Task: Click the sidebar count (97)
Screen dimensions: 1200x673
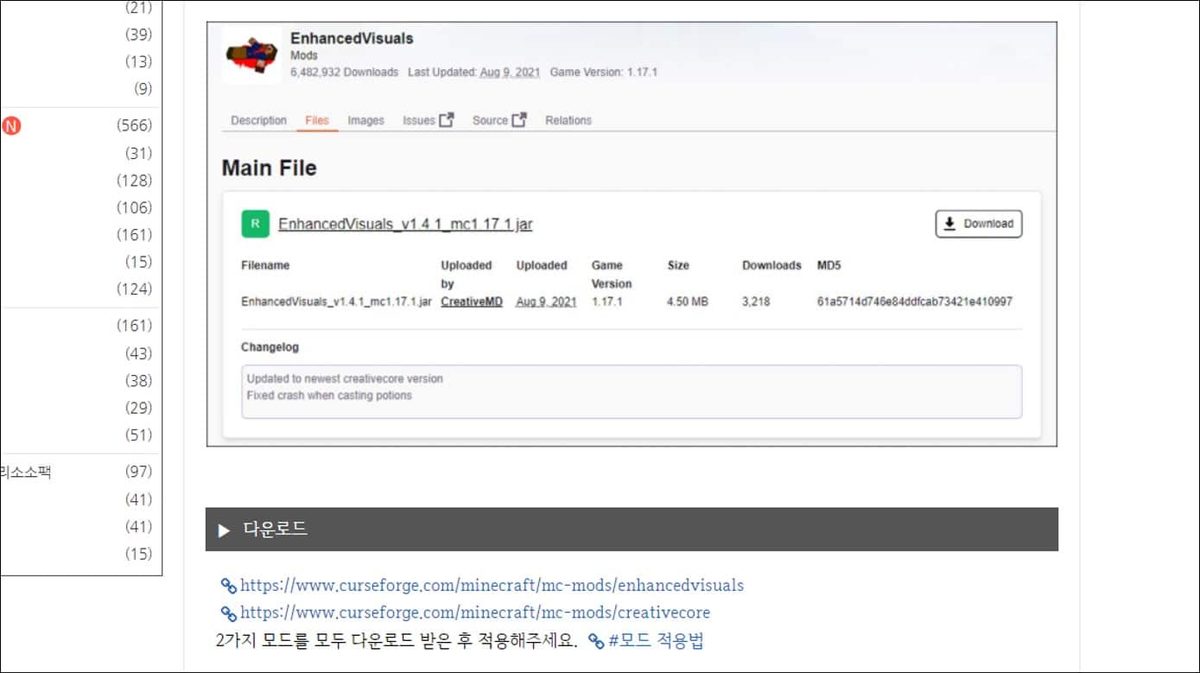Action: coord(138,472)
